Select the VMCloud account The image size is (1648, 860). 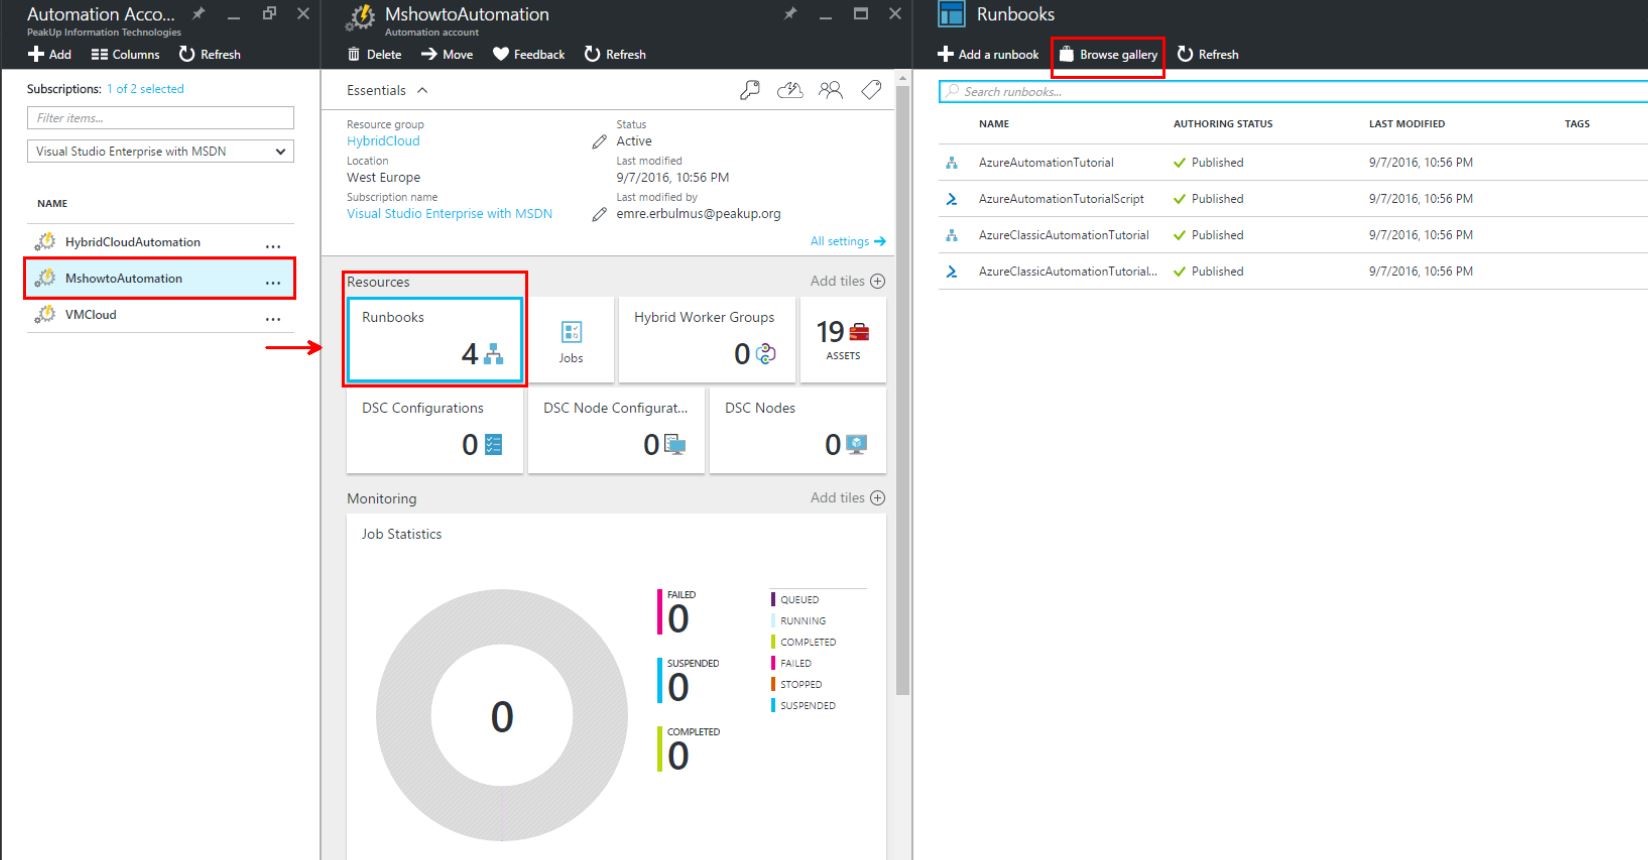tap(160, 314)
